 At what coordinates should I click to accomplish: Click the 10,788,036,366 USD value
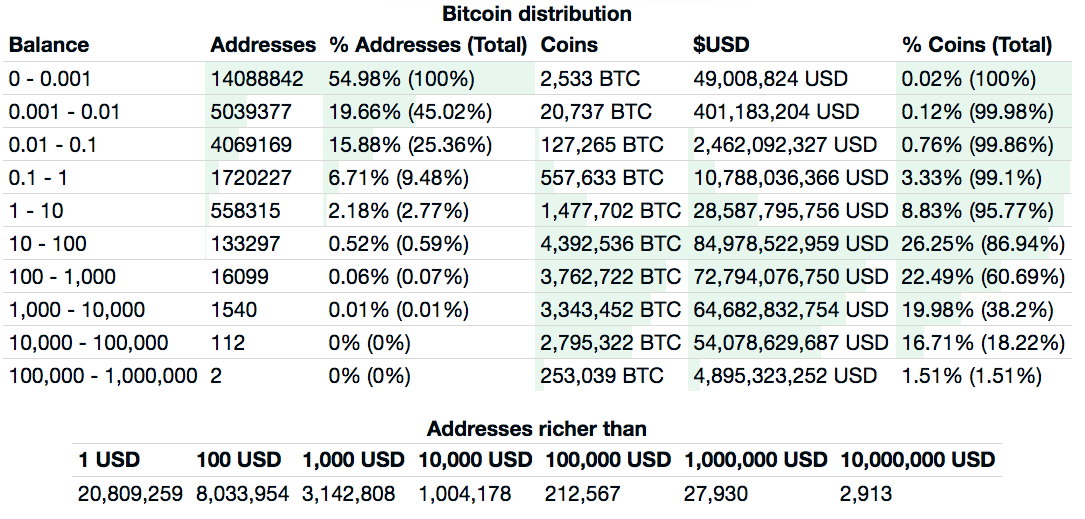pos(790,178)
